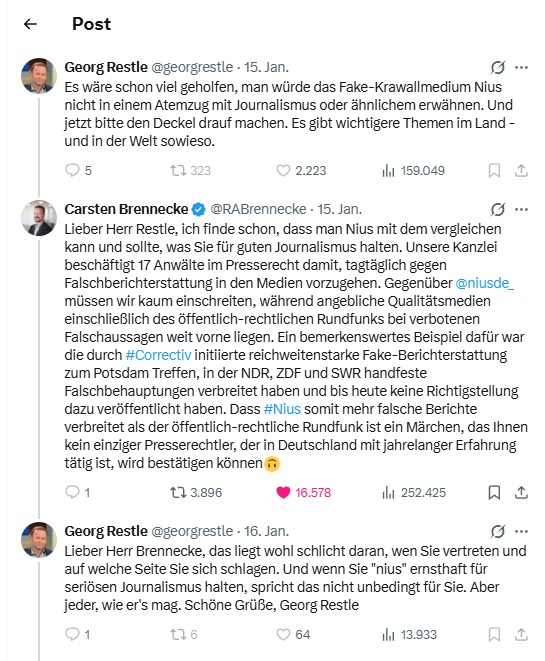The image size is (545, 661).
Task: Repost Carsten Brennecke's tweet with 3.896 reposts
Action: tap(196, 492)
